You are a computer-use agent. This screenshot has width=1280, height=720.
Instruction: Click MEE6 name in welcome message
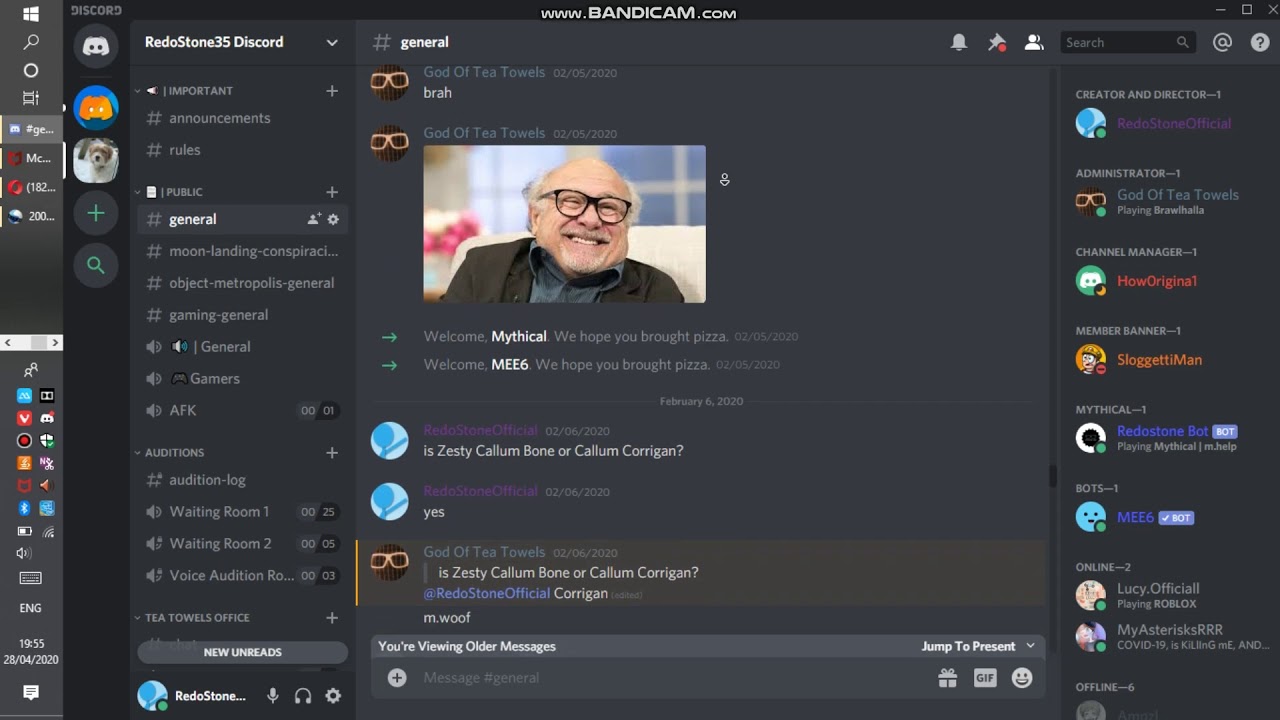coord(510,365)
